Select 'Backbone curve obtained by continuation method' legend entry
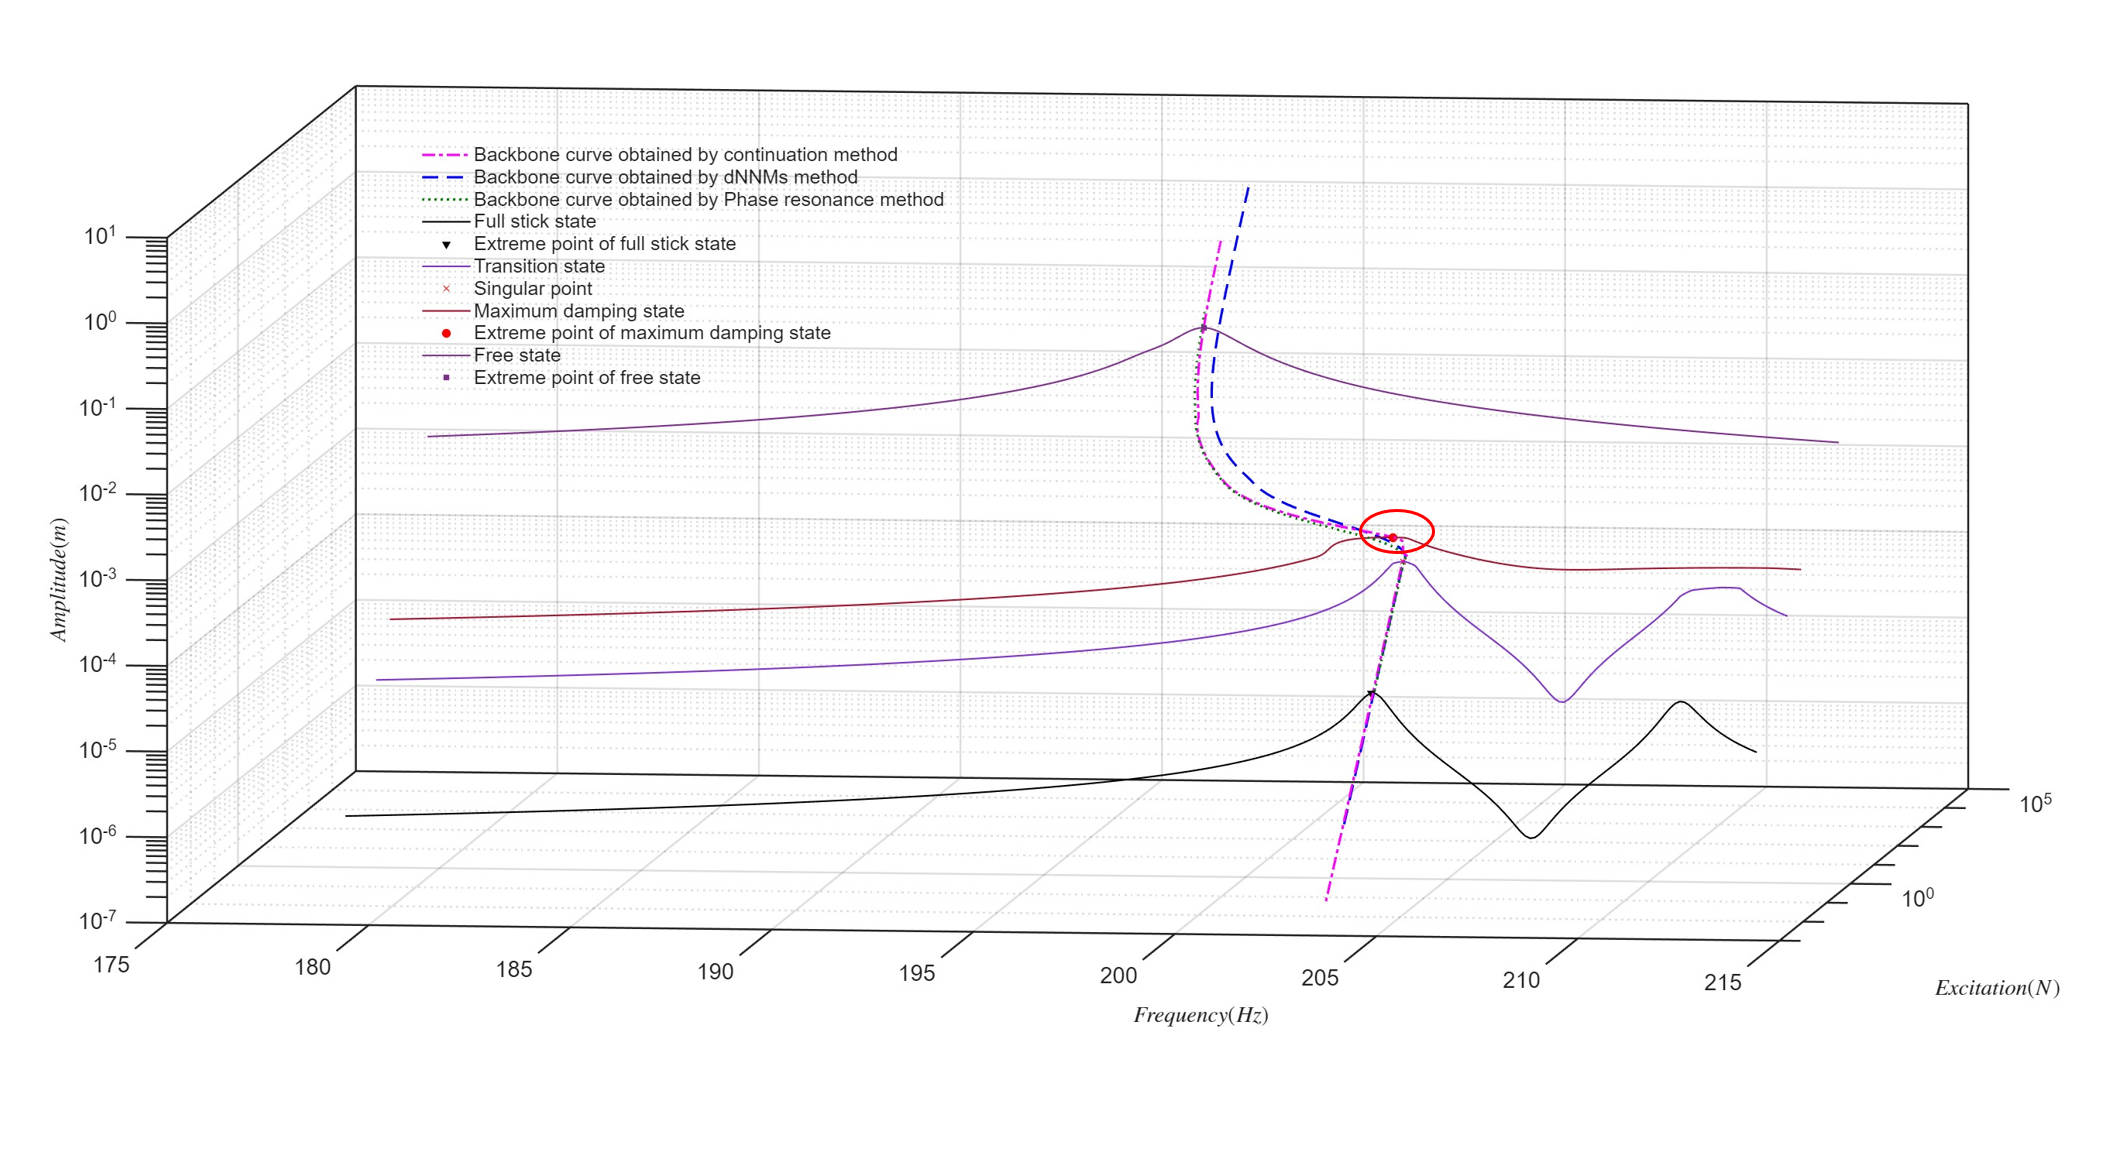The image size is (2128, 1150). coord(685,155)
